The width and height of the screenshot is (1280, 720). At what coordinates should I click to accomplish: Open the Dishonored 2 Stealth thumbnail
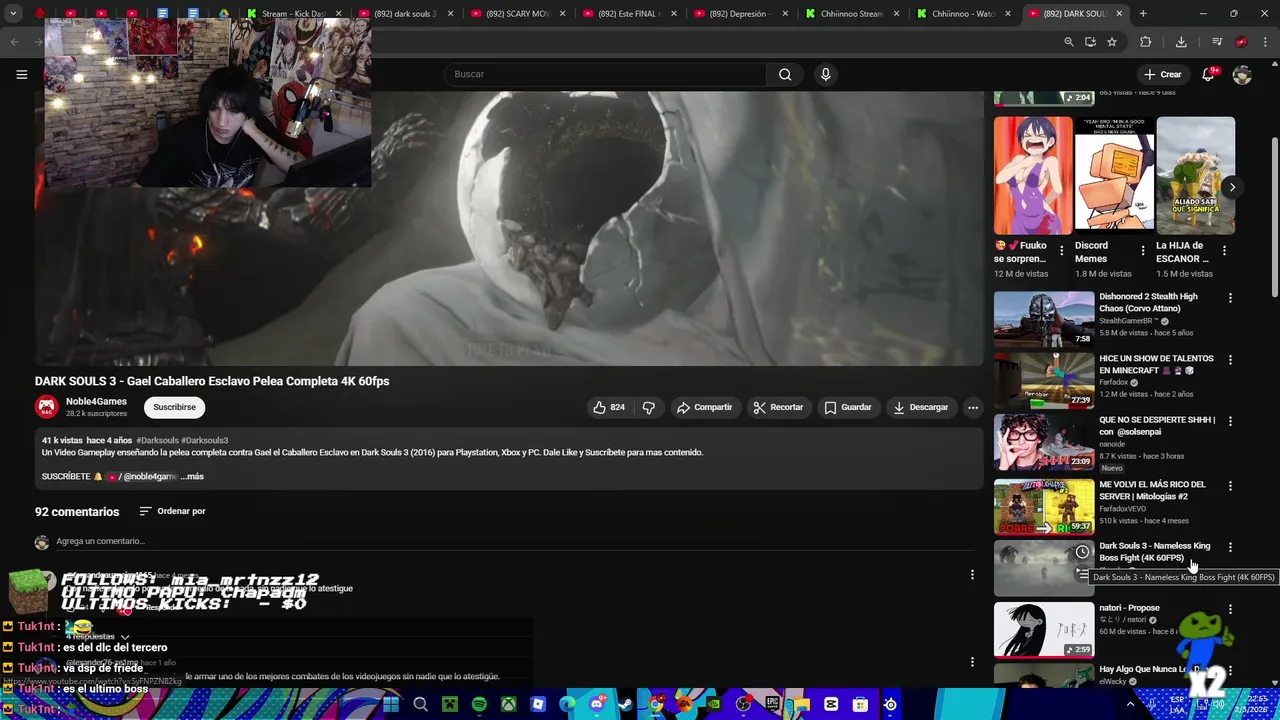tap(1044, 319)
